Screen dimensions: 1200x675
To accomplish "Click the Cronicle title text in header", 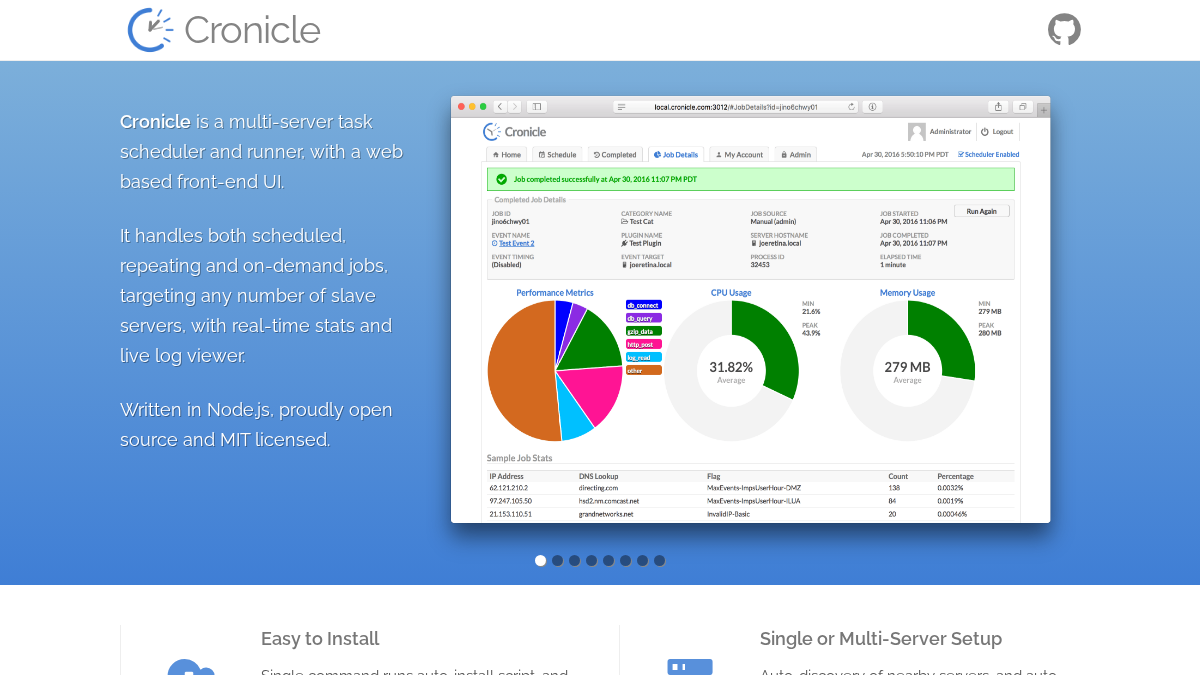I will click(x=252, y=30).
